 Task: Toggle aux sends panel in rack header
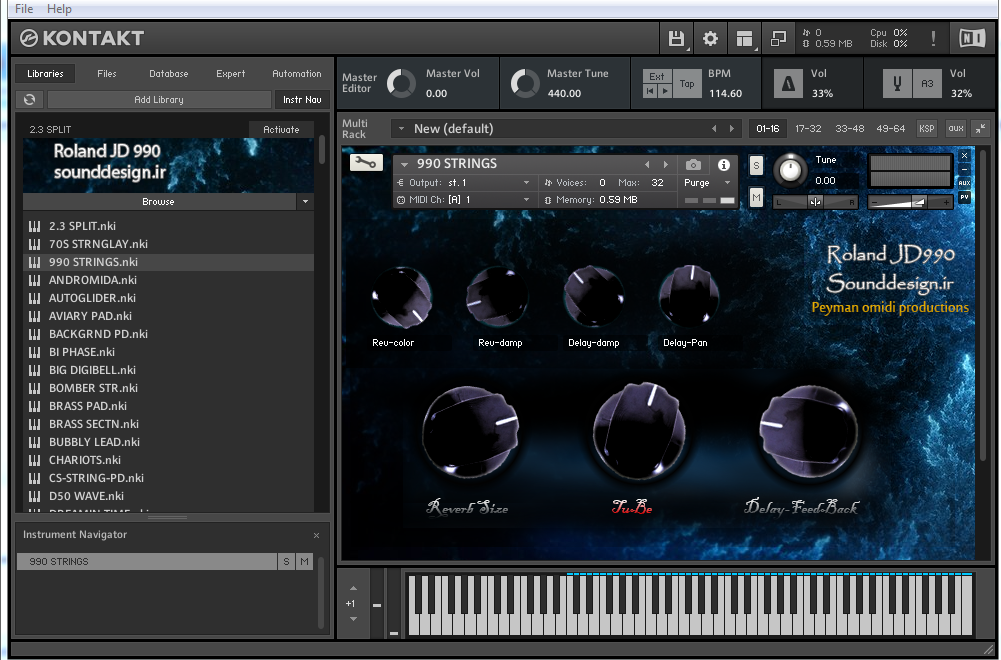955,129
